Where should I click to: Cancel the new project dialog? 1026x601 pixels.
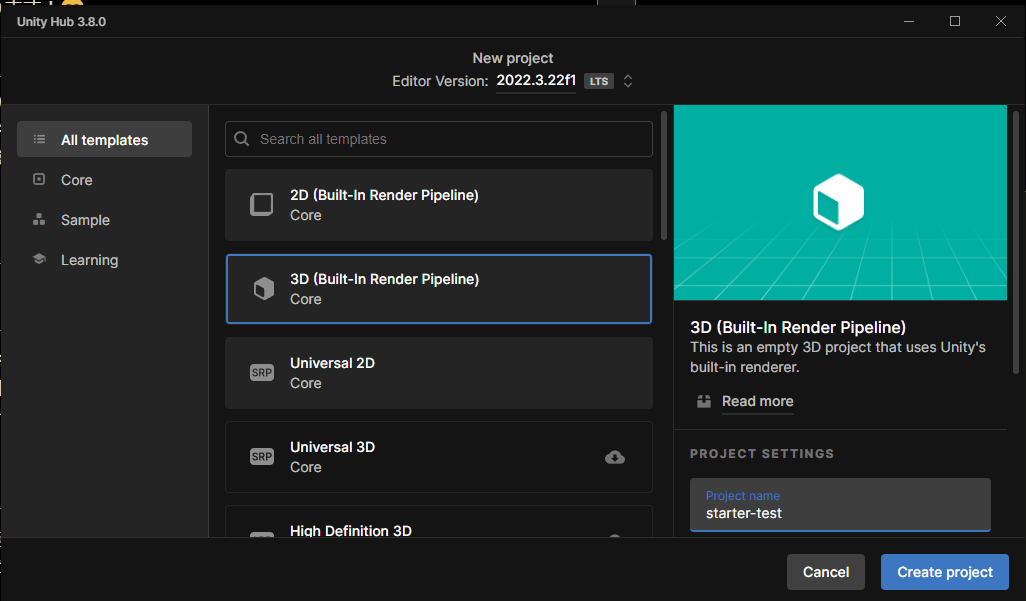[x=825, y=572]
